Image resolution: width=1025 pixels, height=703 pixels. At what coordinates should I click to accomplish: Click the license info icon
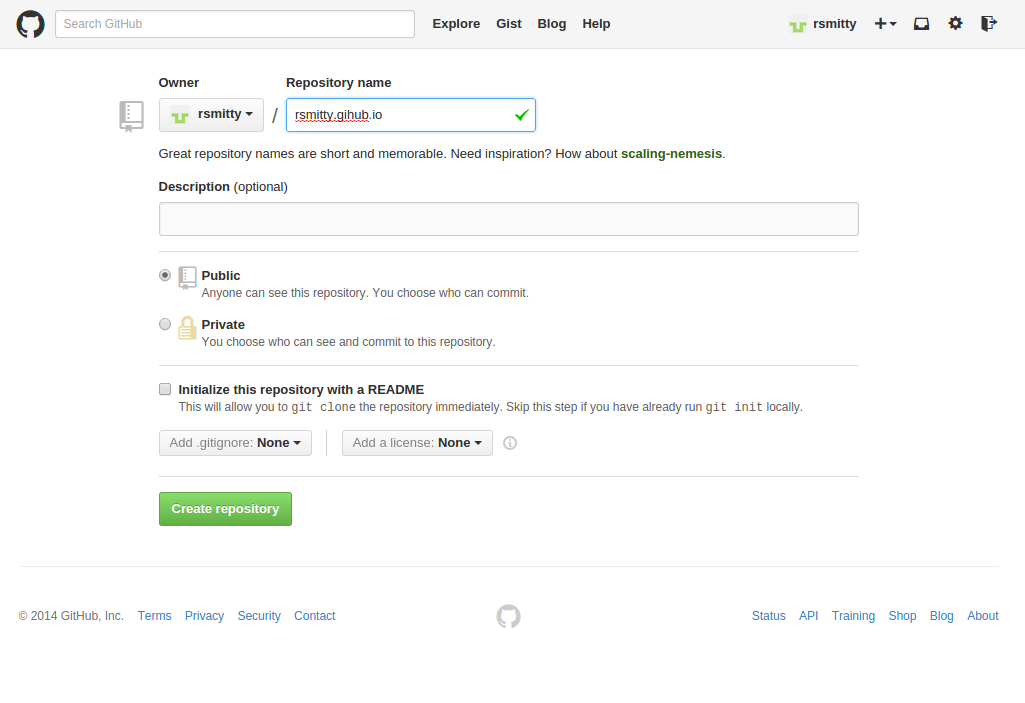[510, 443]
